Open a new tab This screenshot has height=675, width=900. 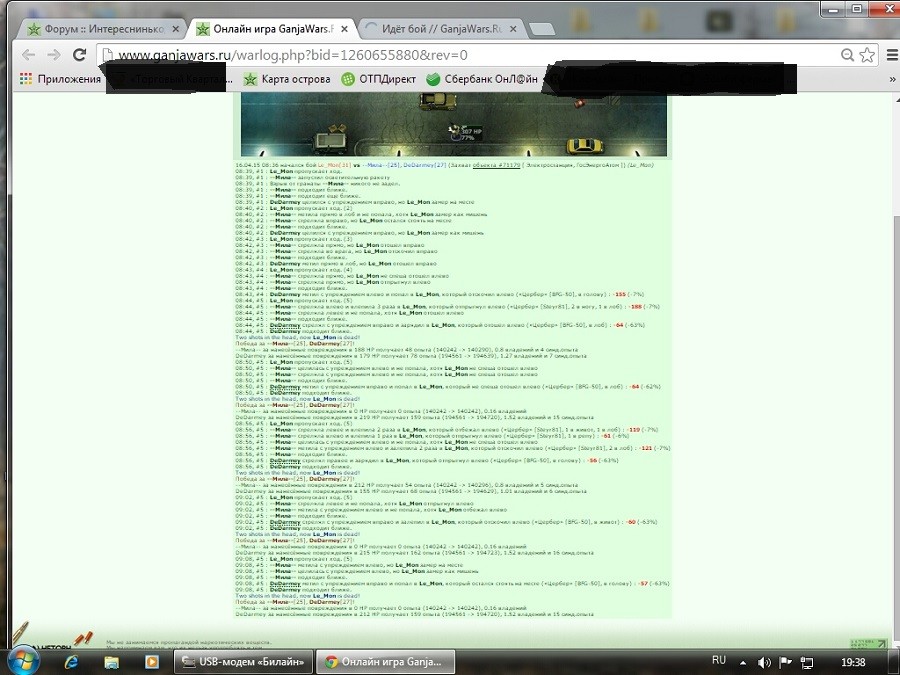tap(541, 29)
